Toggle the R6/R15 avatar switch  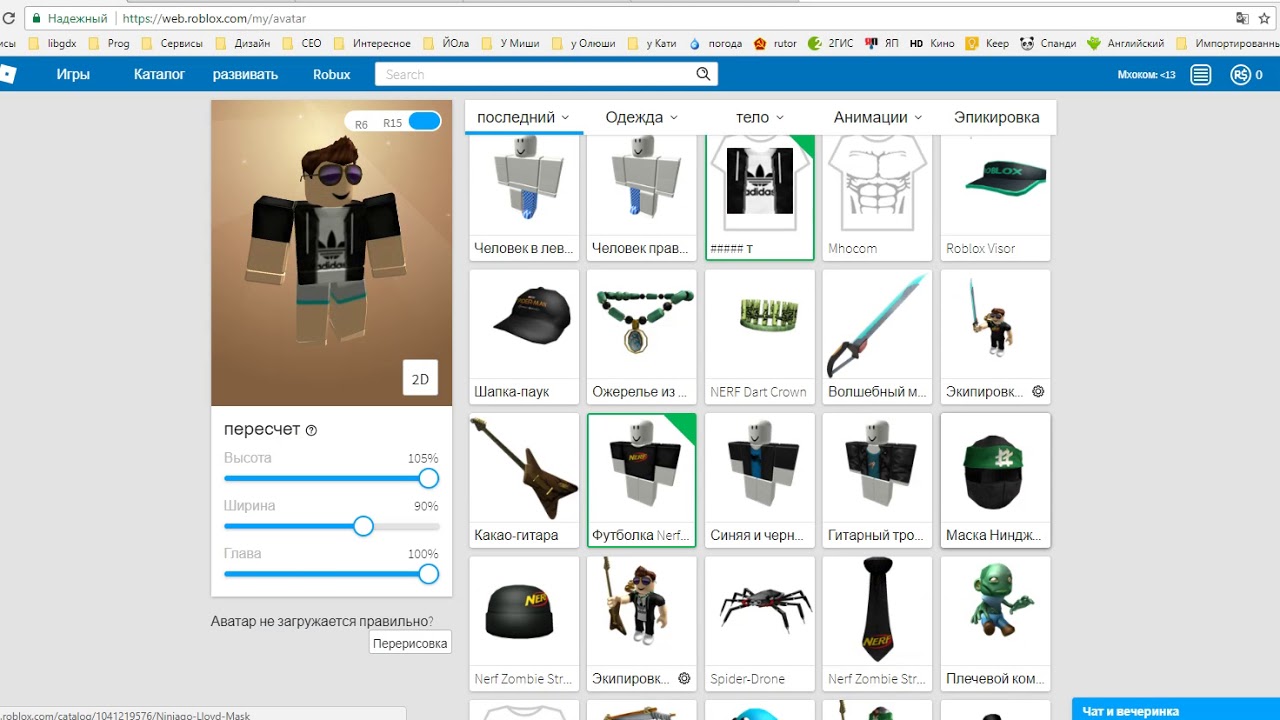click(424, 121)
